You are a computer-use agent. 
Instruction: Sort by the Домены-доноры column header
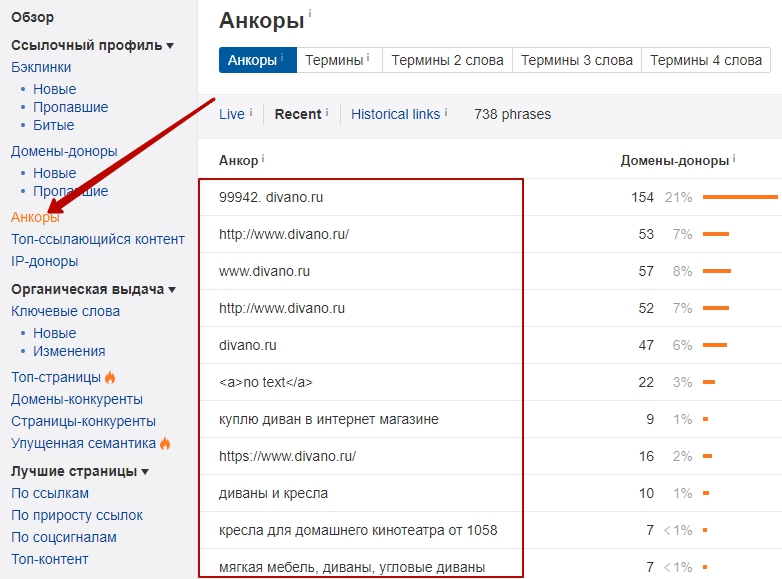[674, 161]
